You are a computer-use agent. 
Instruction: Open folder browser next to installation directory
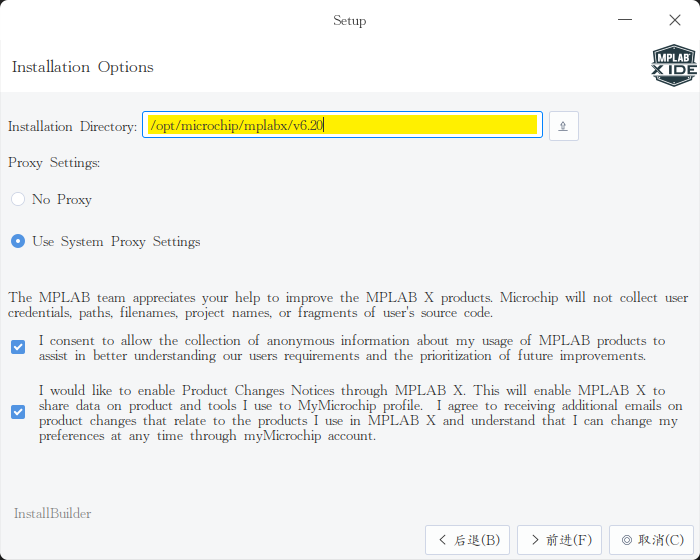pos(563,126)
